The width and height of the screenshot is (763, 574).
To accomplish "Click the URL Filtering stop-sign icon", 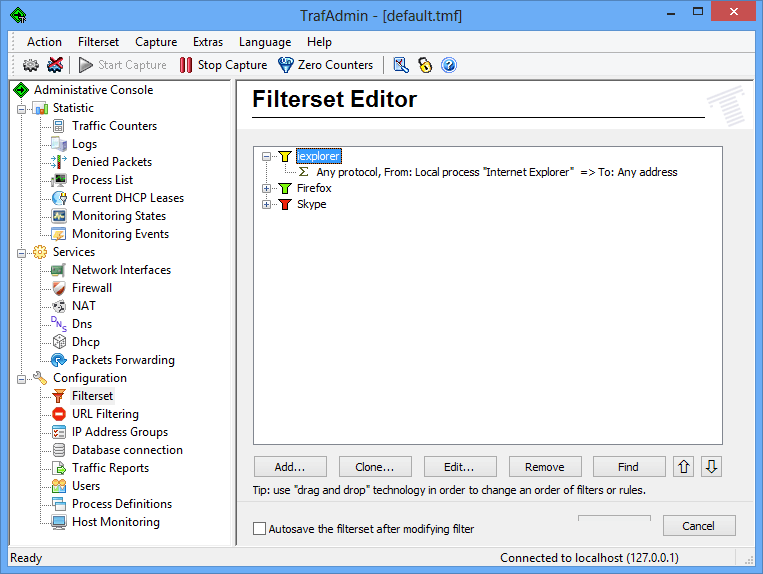I will 59,414.
